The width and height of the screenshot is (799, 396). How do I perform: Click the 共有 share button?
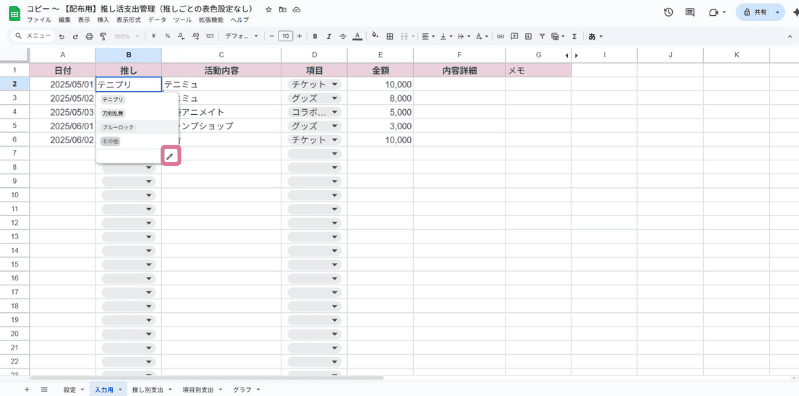click(x=756, y=12)
